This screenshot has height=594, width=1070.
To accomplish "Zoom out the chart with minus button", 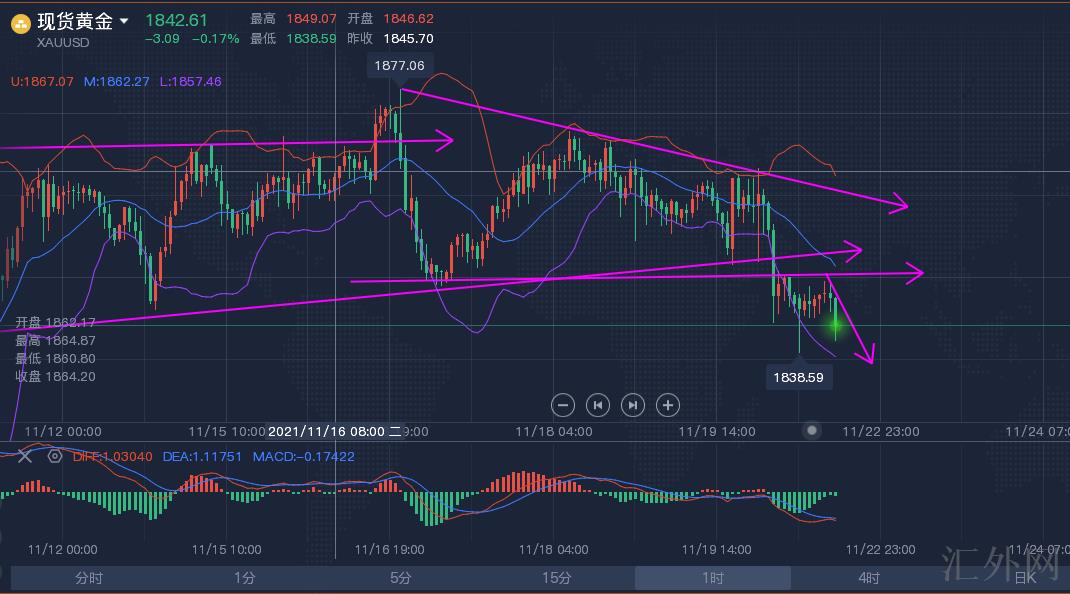I will coord(563,405).
